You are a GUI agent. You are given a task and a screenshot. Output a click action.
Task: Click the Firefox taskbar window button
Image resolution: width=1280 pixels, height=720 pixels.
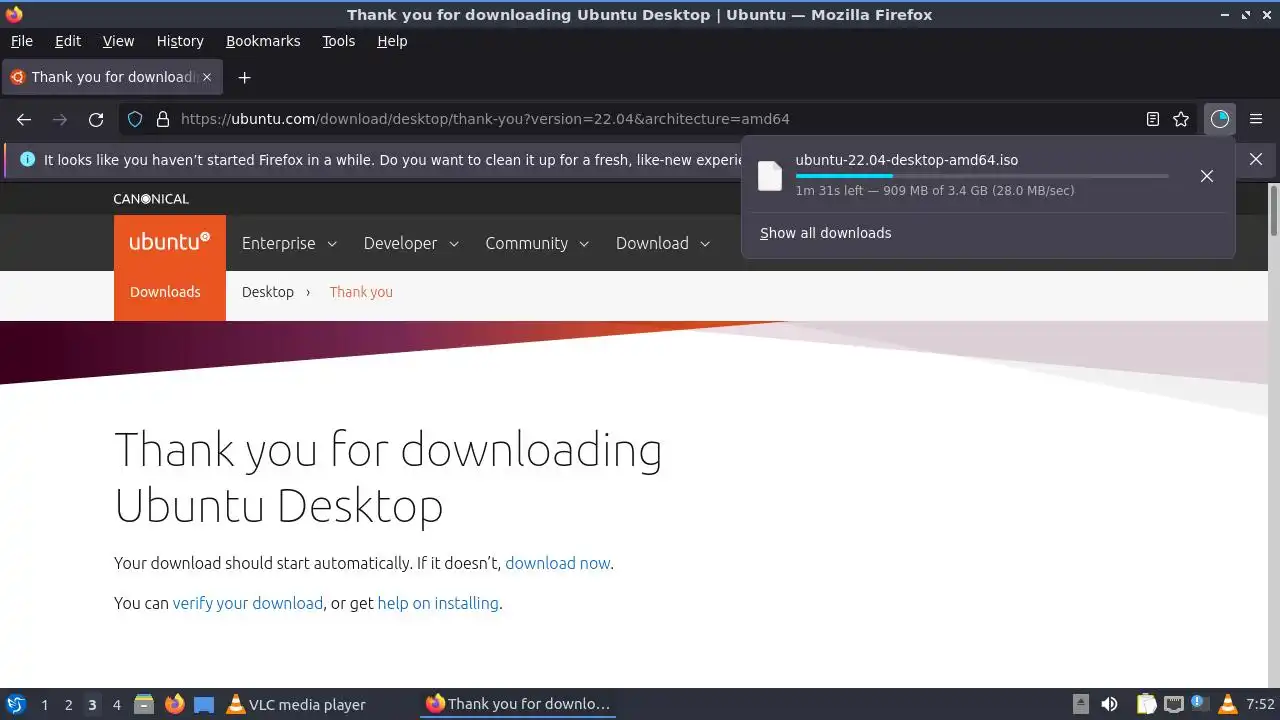[518, 704]
